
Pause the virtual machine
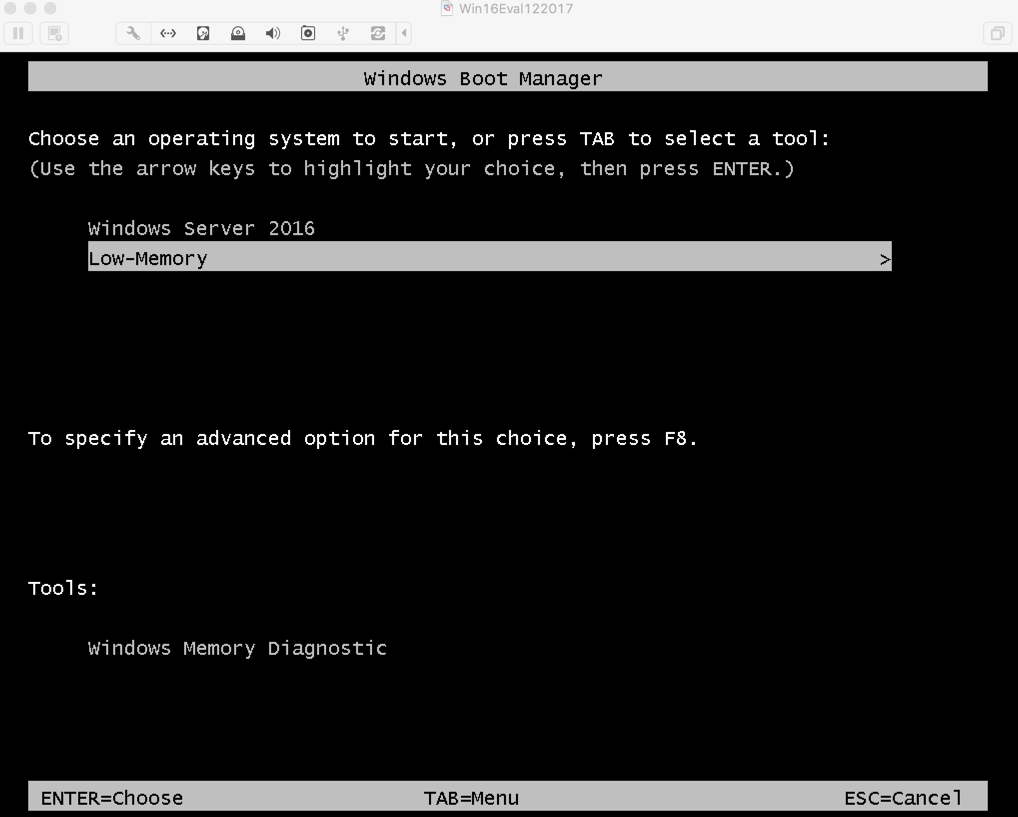[18, 33]
